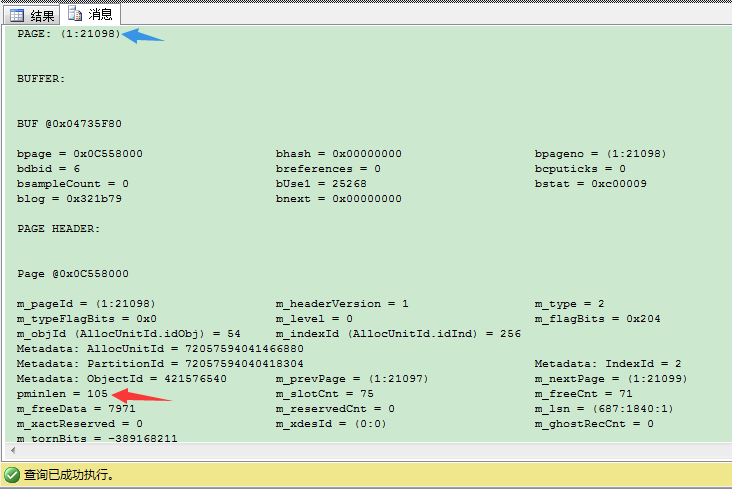Click value m_typeFlagBits = 0x0
732x489 pixels.
87,319
